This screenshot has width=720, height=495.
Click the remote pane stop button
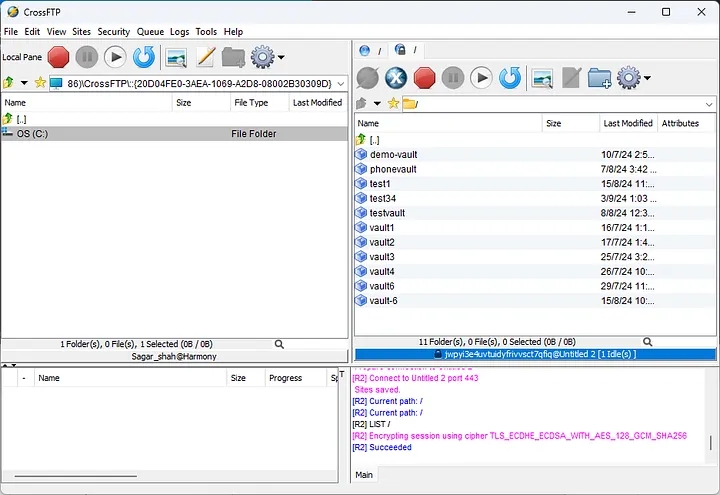424,78
